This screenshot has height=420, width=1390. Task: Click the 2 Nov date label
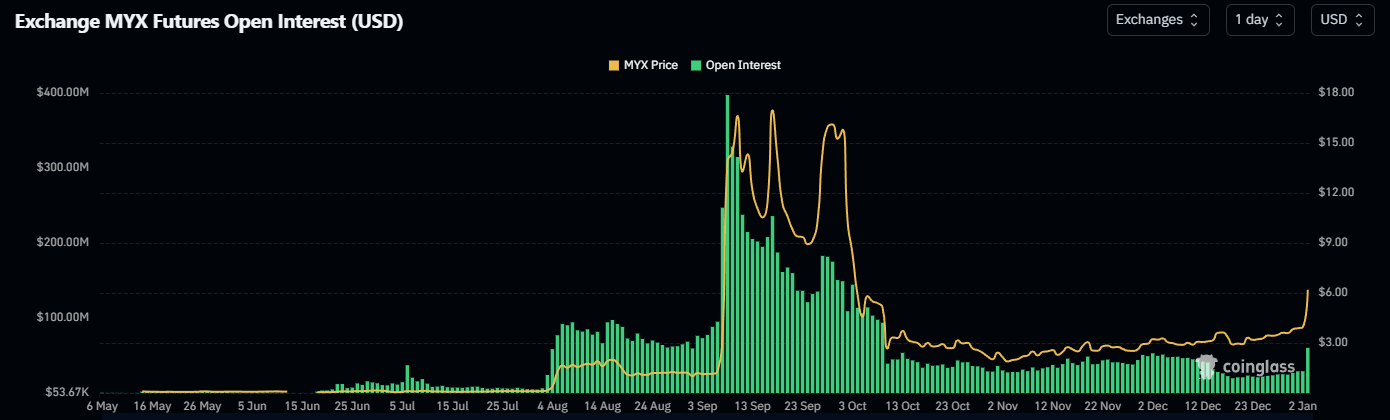(x=1001, y=408)
